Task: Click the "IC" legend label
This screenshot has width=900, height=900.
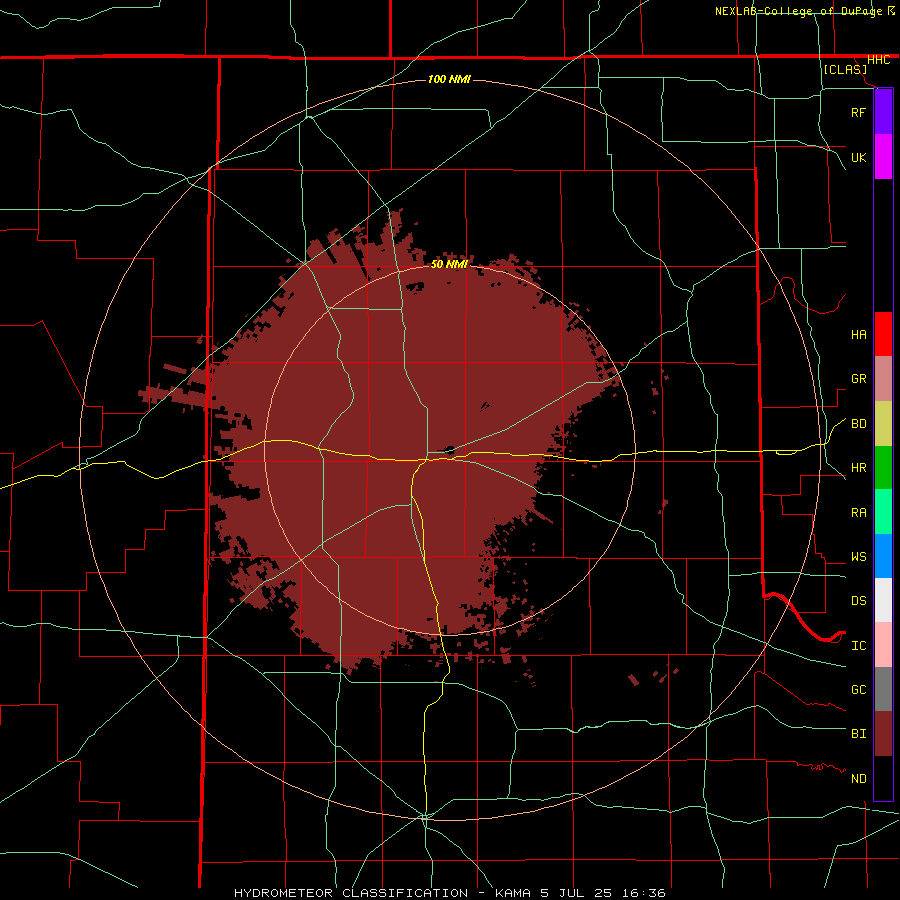Action: [858, 646]
